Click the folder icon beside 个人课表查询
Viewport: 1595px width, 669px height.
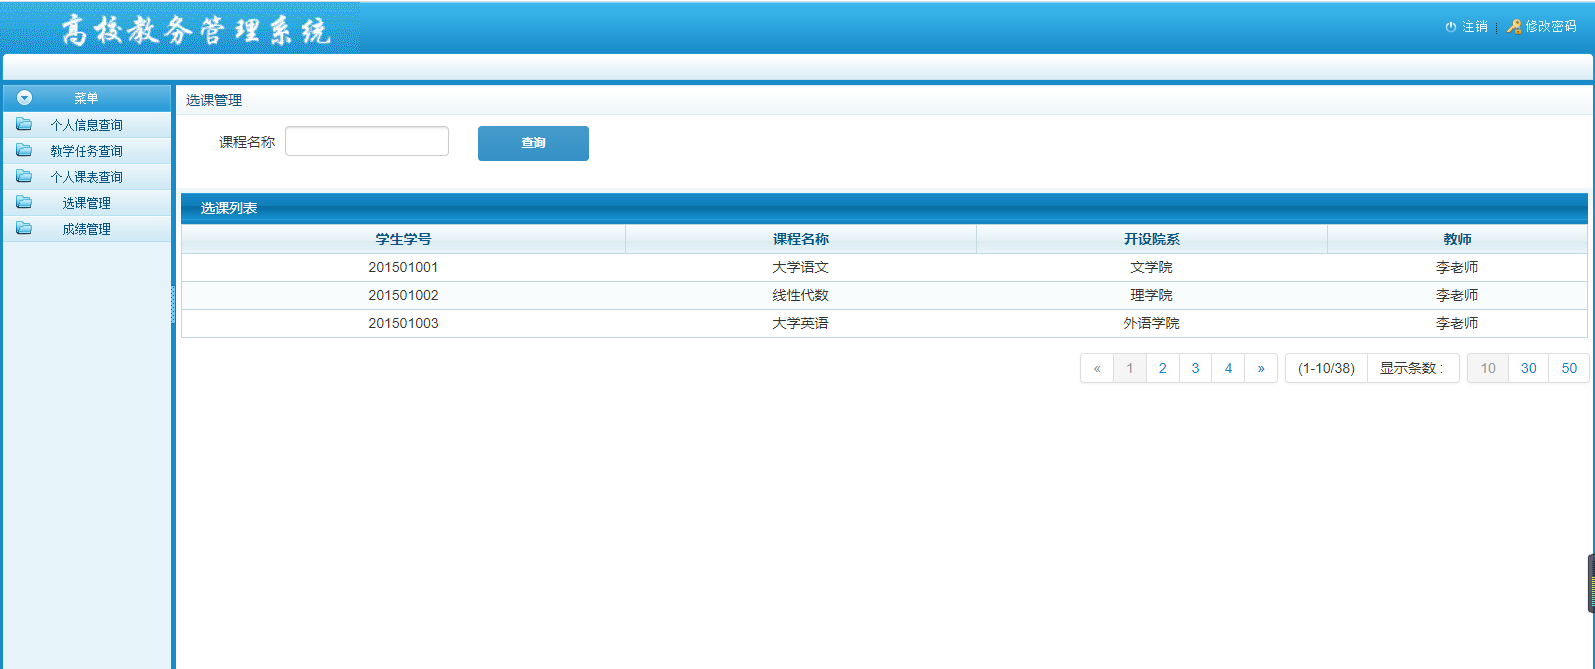[x=24, y=177]
